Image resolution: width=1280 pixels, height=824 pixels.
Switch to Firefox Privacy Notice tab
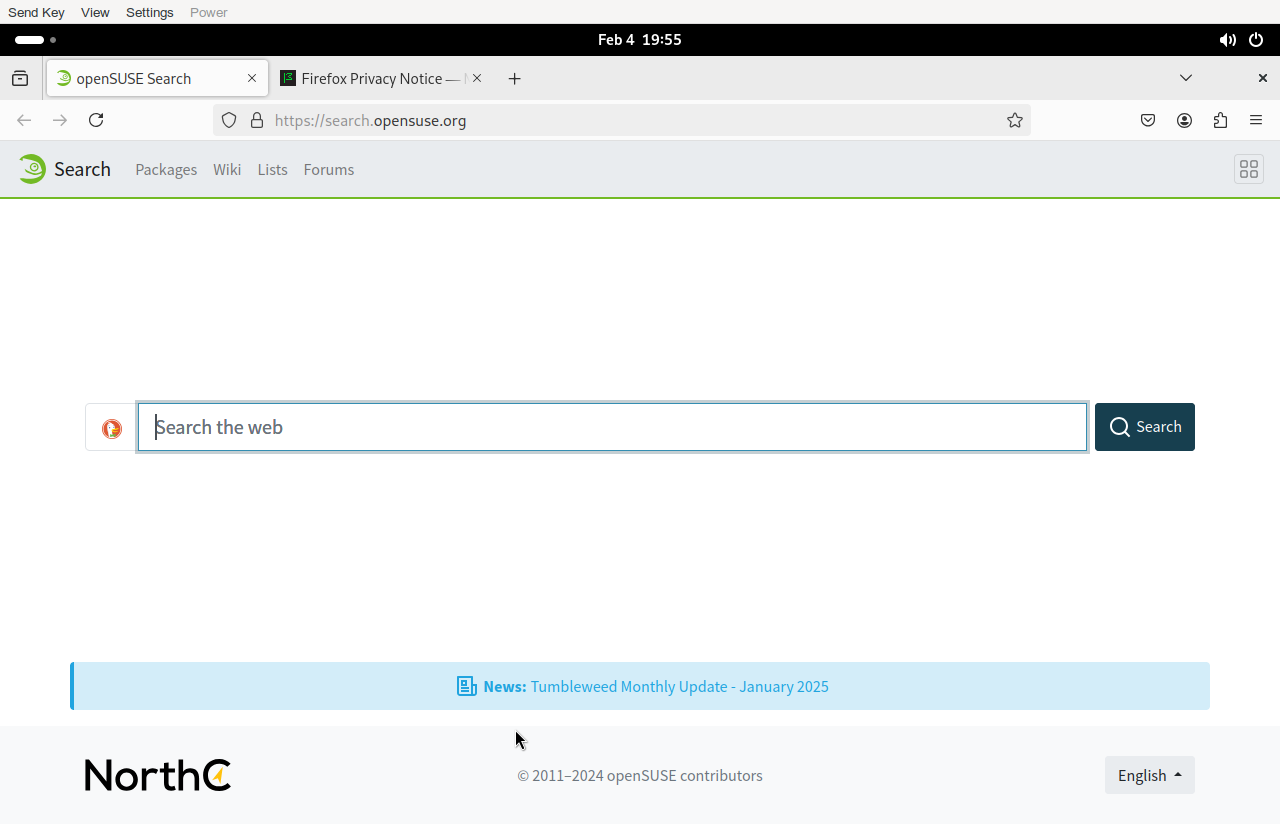(x=381, y=78)
